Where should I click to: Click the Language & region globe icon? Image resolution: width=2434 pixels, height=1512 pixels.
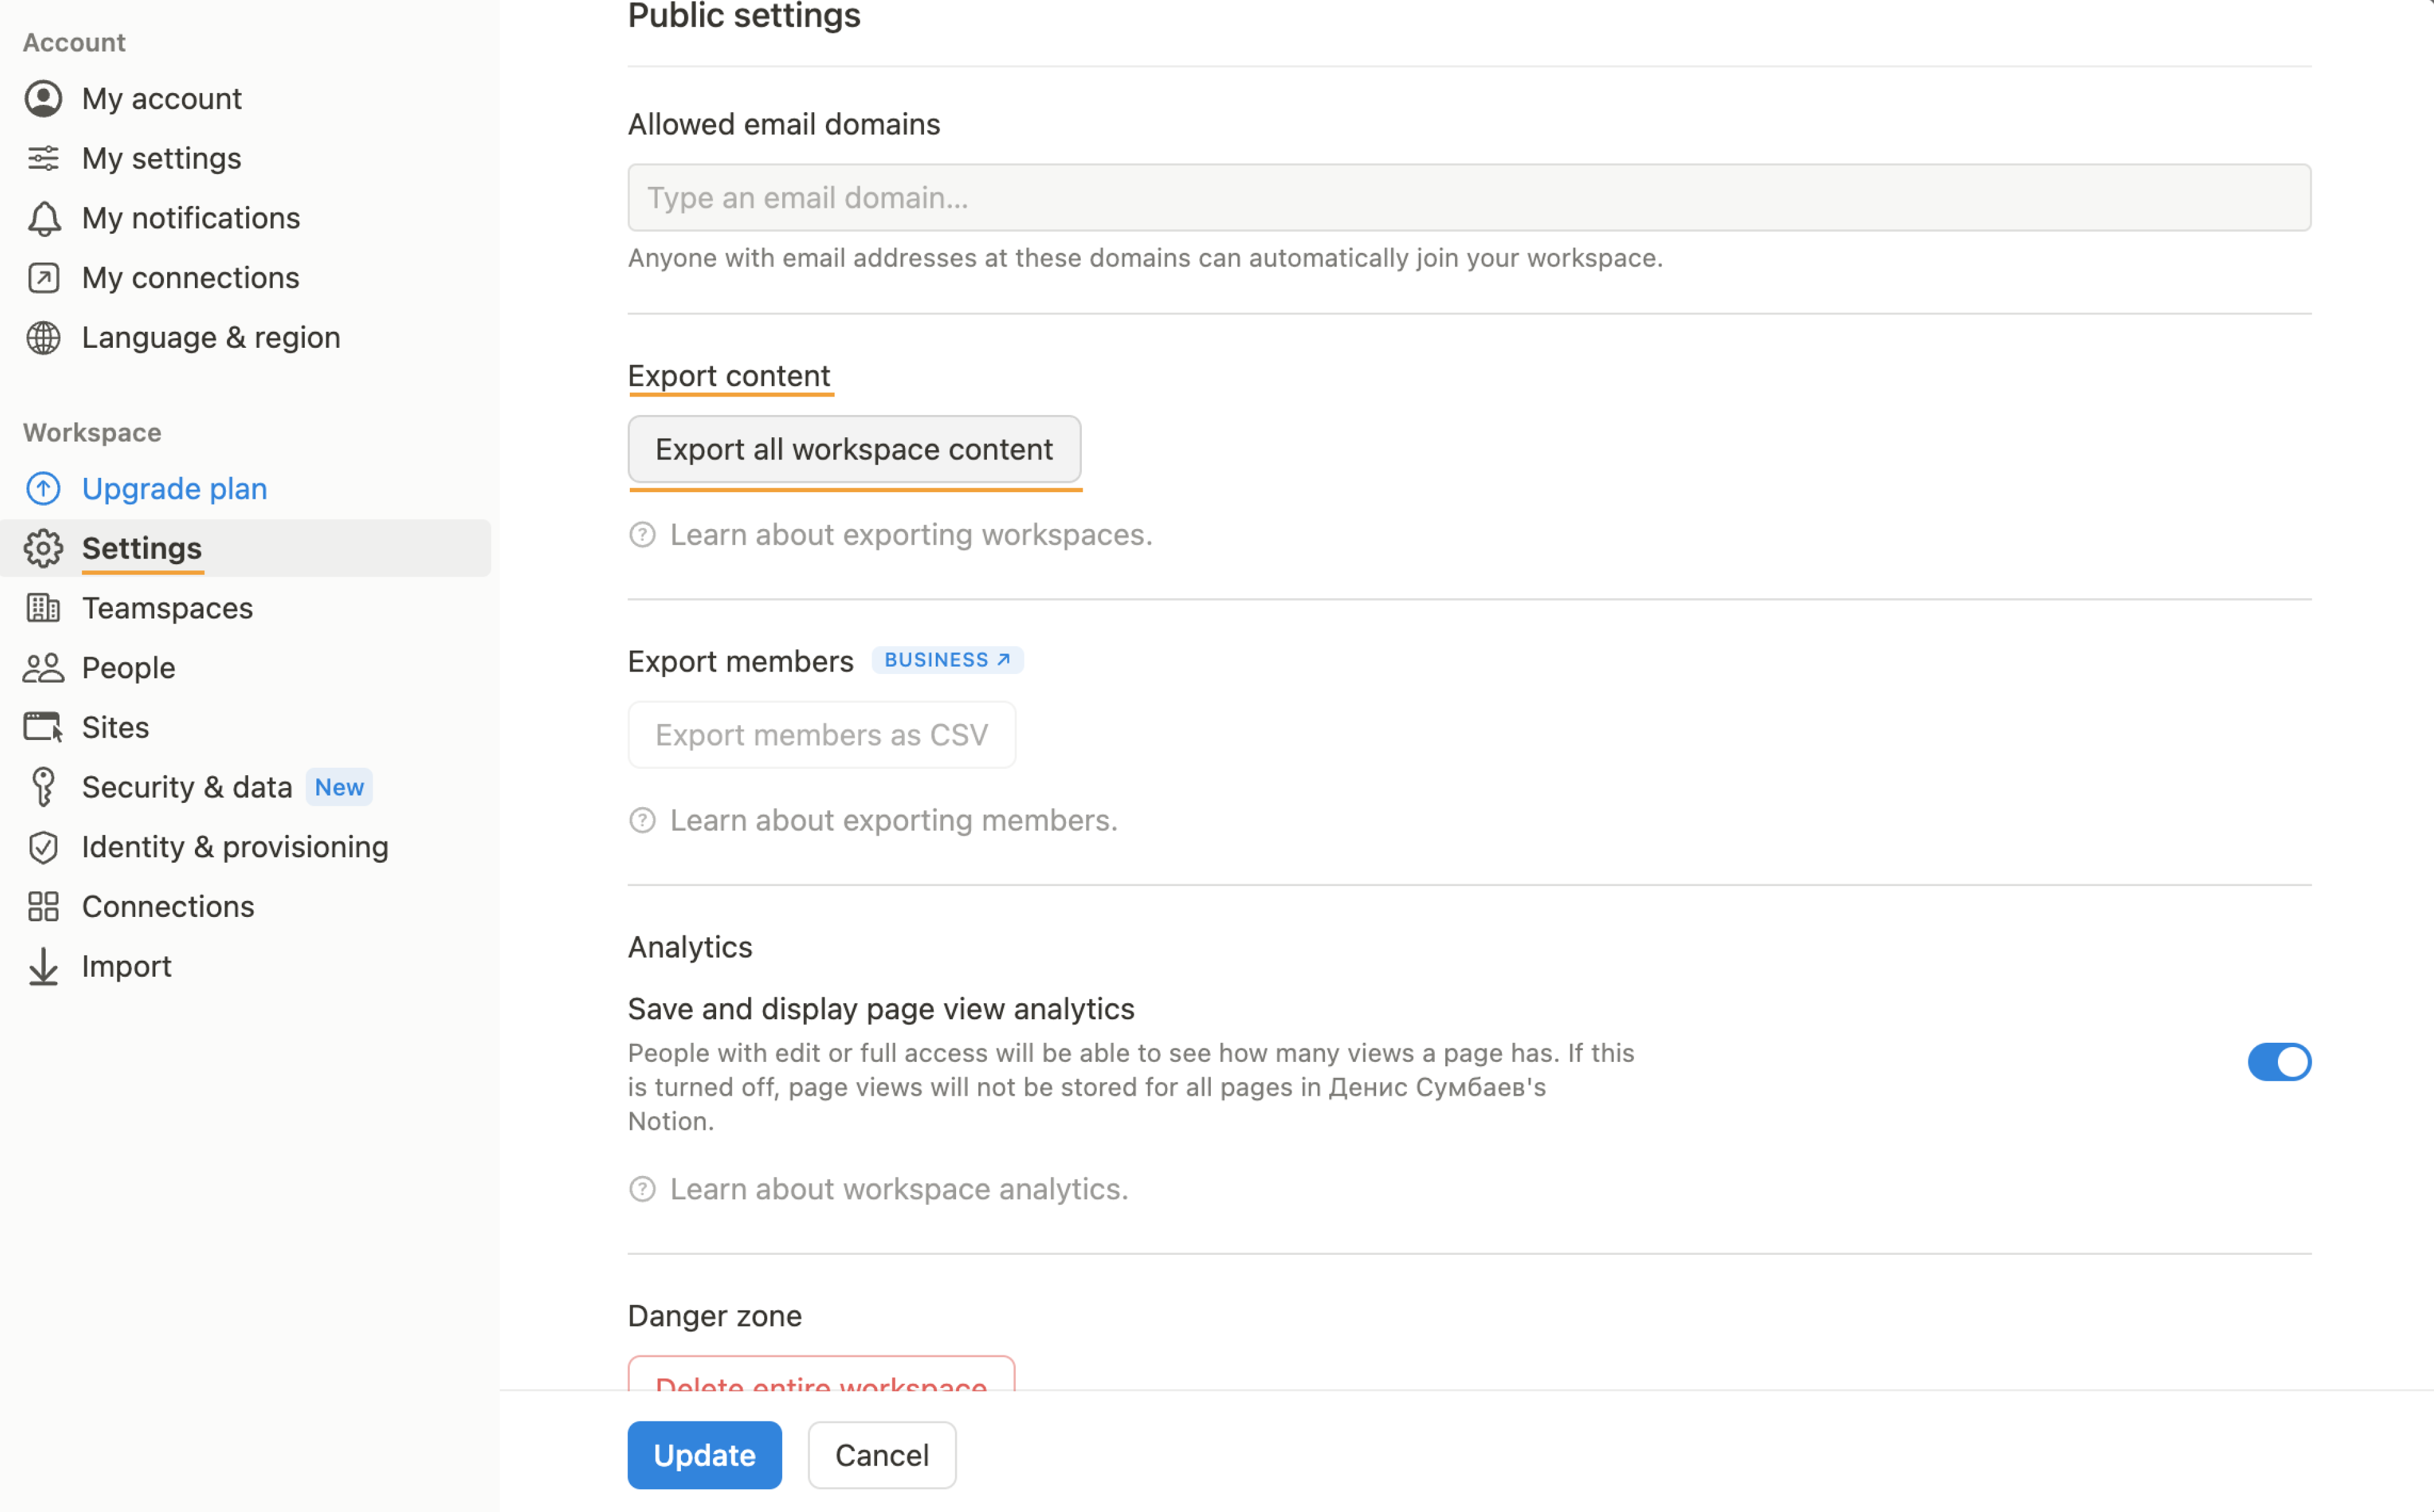[44, 336]
